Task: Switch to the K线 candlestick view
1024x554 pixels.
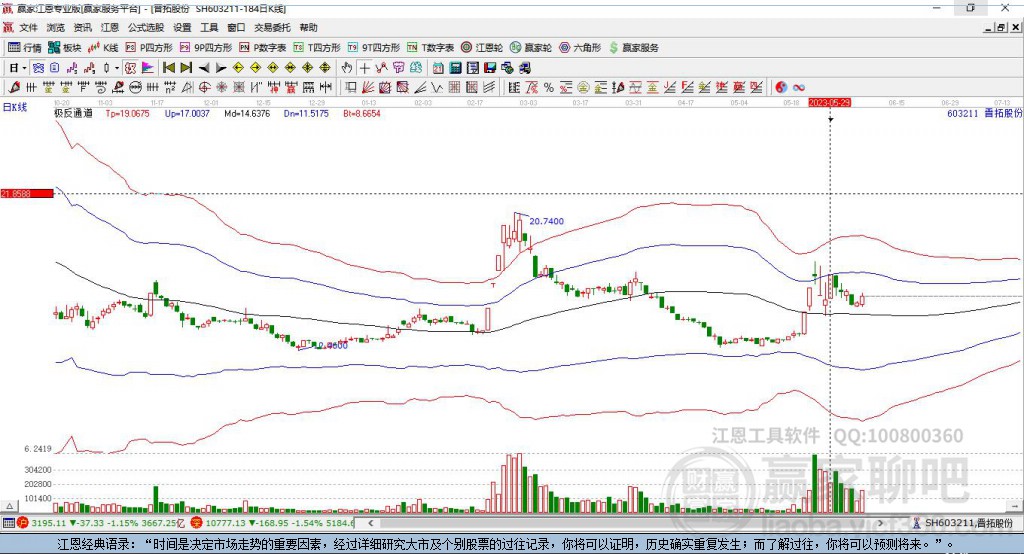Action: (103, 48)
